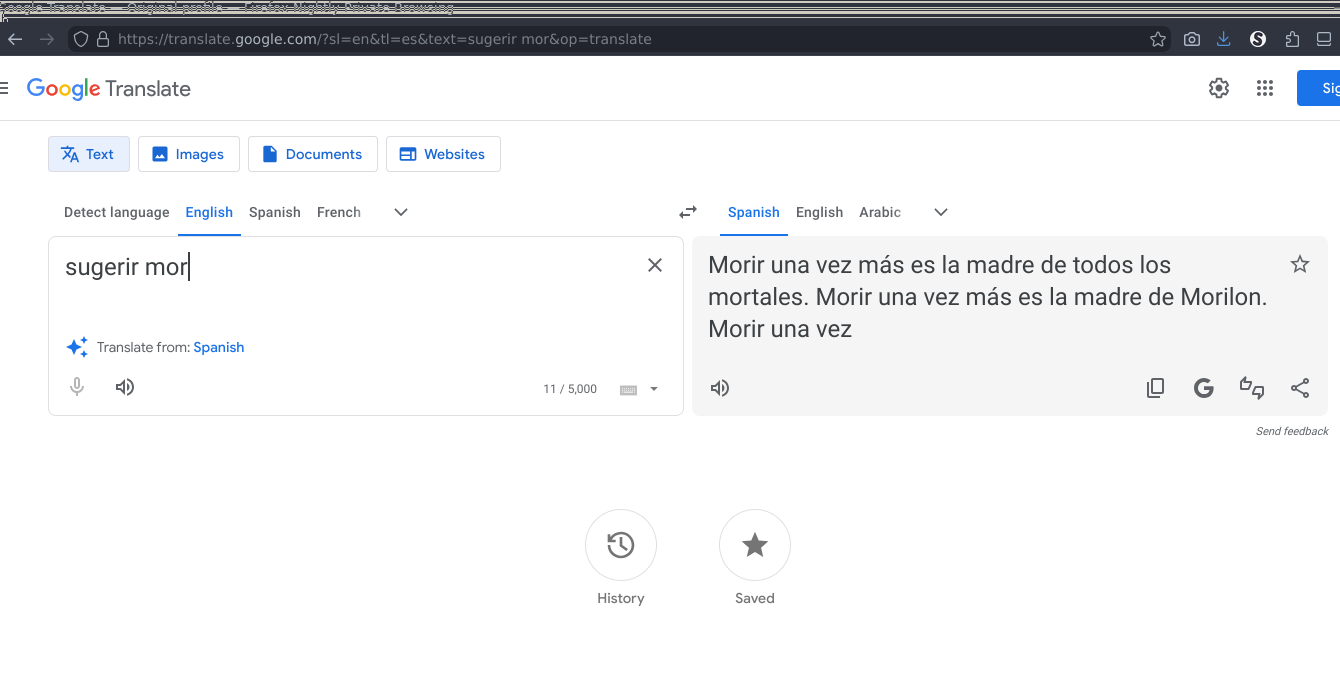Open the Google apps grid
The height and width of the screenshot is (687, 1340).
1265,88
